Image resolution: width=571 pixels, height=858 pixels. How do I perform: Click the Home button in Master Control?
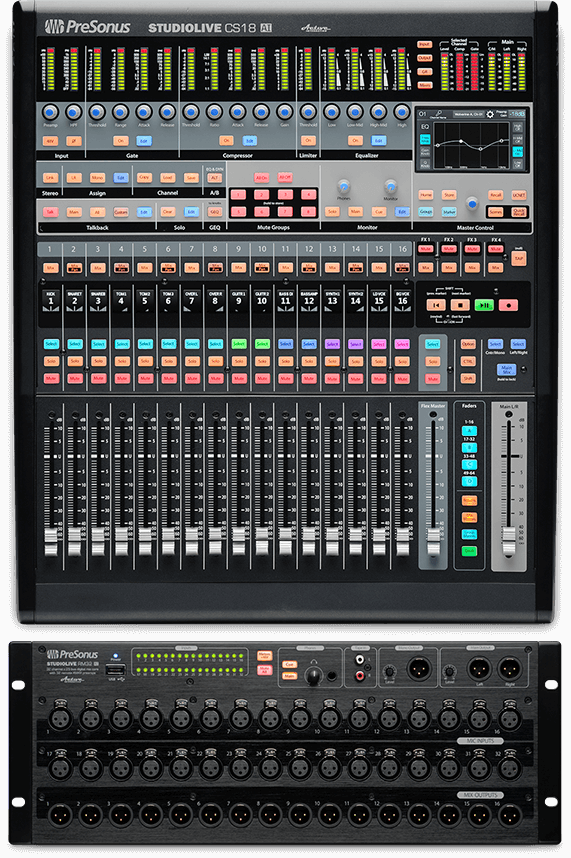tap(426, 195)
